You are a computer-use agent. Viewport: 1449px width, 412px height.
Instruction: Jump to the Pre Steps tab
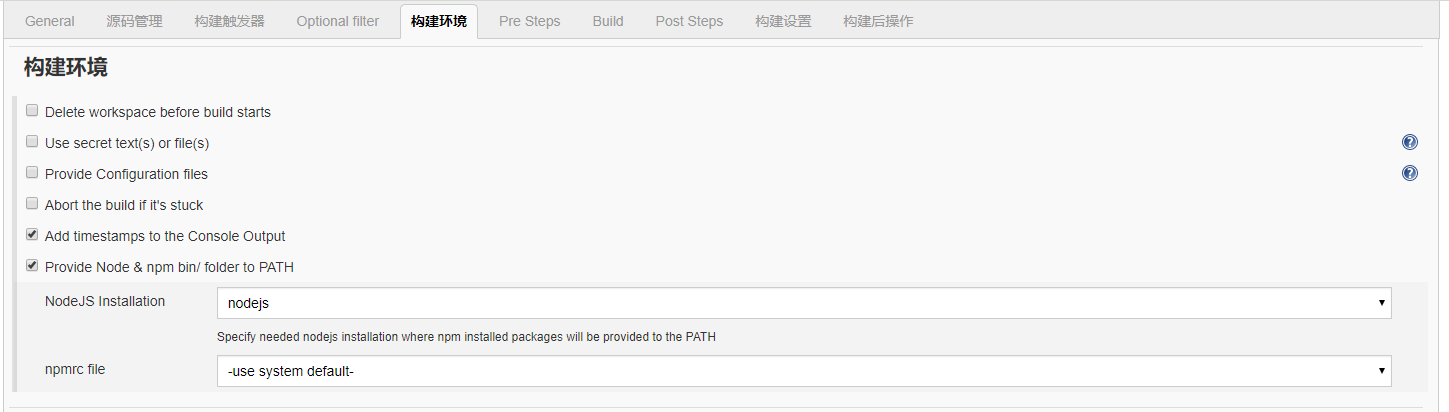click(529, 21)
